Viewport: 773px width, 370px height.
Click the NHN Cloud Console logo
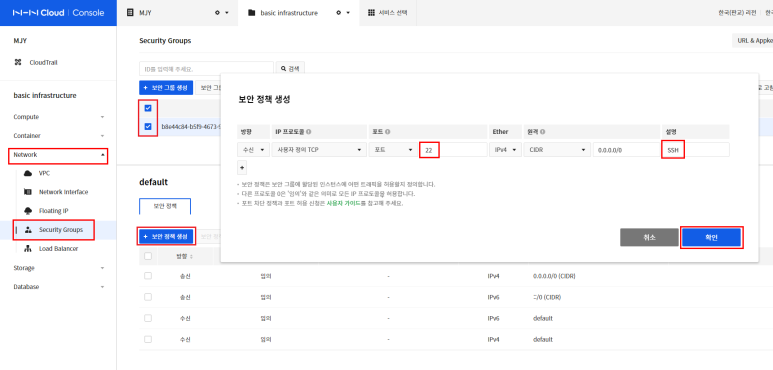tap(58, 13)
